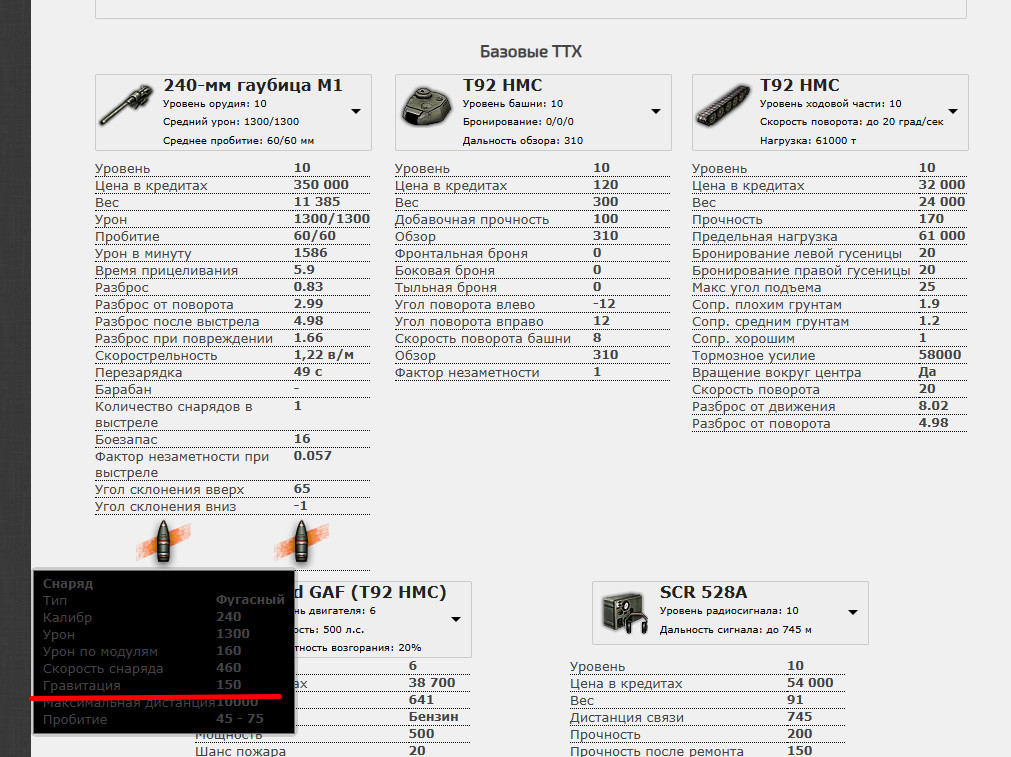Click the Тормозное усилие value 58000
1011x757 pixels.
[940, 355]
